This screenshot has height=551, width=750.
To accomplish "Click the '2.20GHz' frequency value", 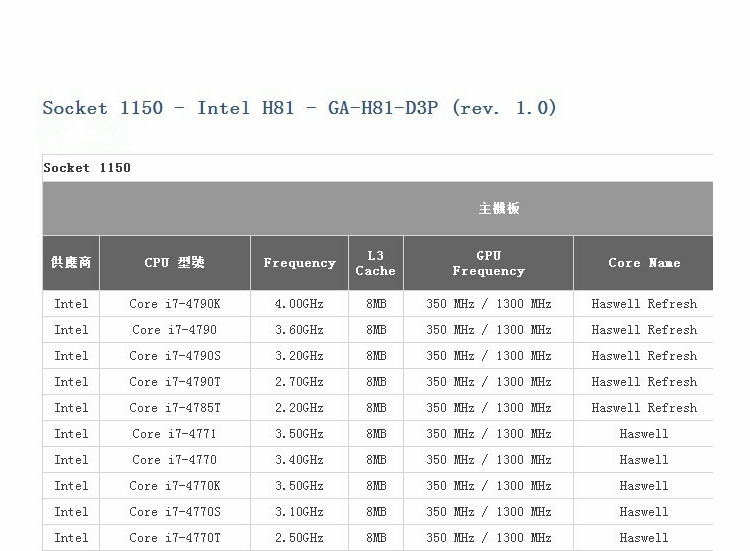I will coord(299,408).
